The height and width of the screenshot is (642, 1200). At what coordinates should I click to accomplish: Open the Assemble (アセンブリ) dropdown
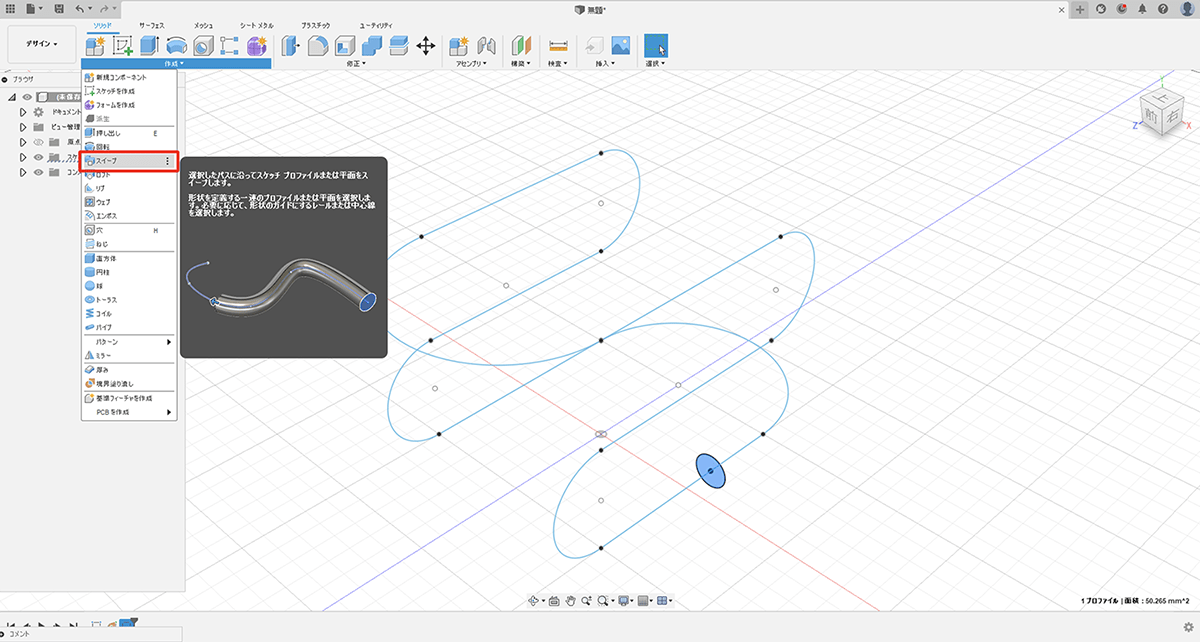tap(470, 63)
